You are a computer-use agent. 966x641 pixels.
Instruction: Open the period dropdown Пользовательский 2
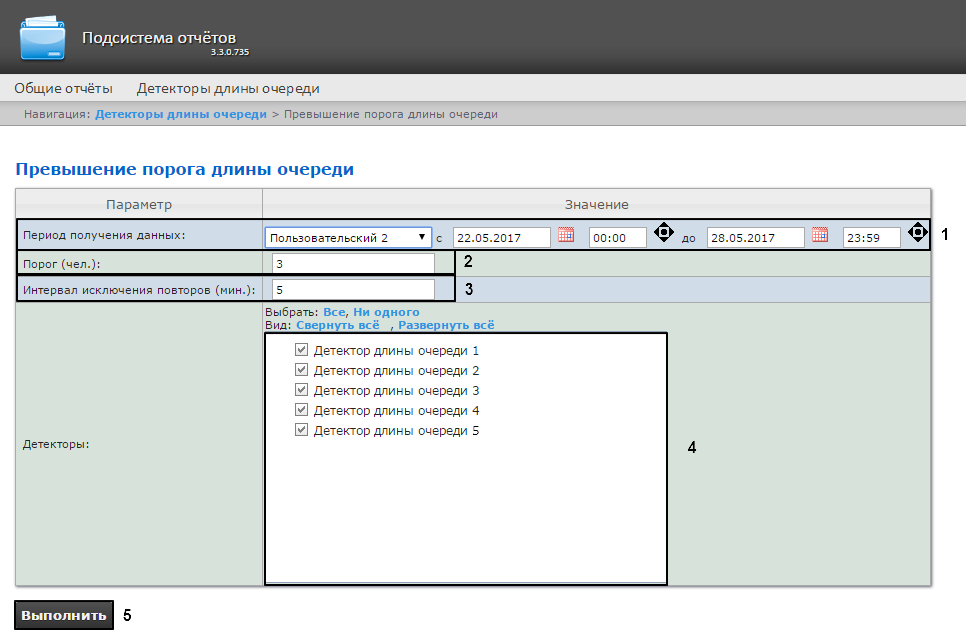348,238
